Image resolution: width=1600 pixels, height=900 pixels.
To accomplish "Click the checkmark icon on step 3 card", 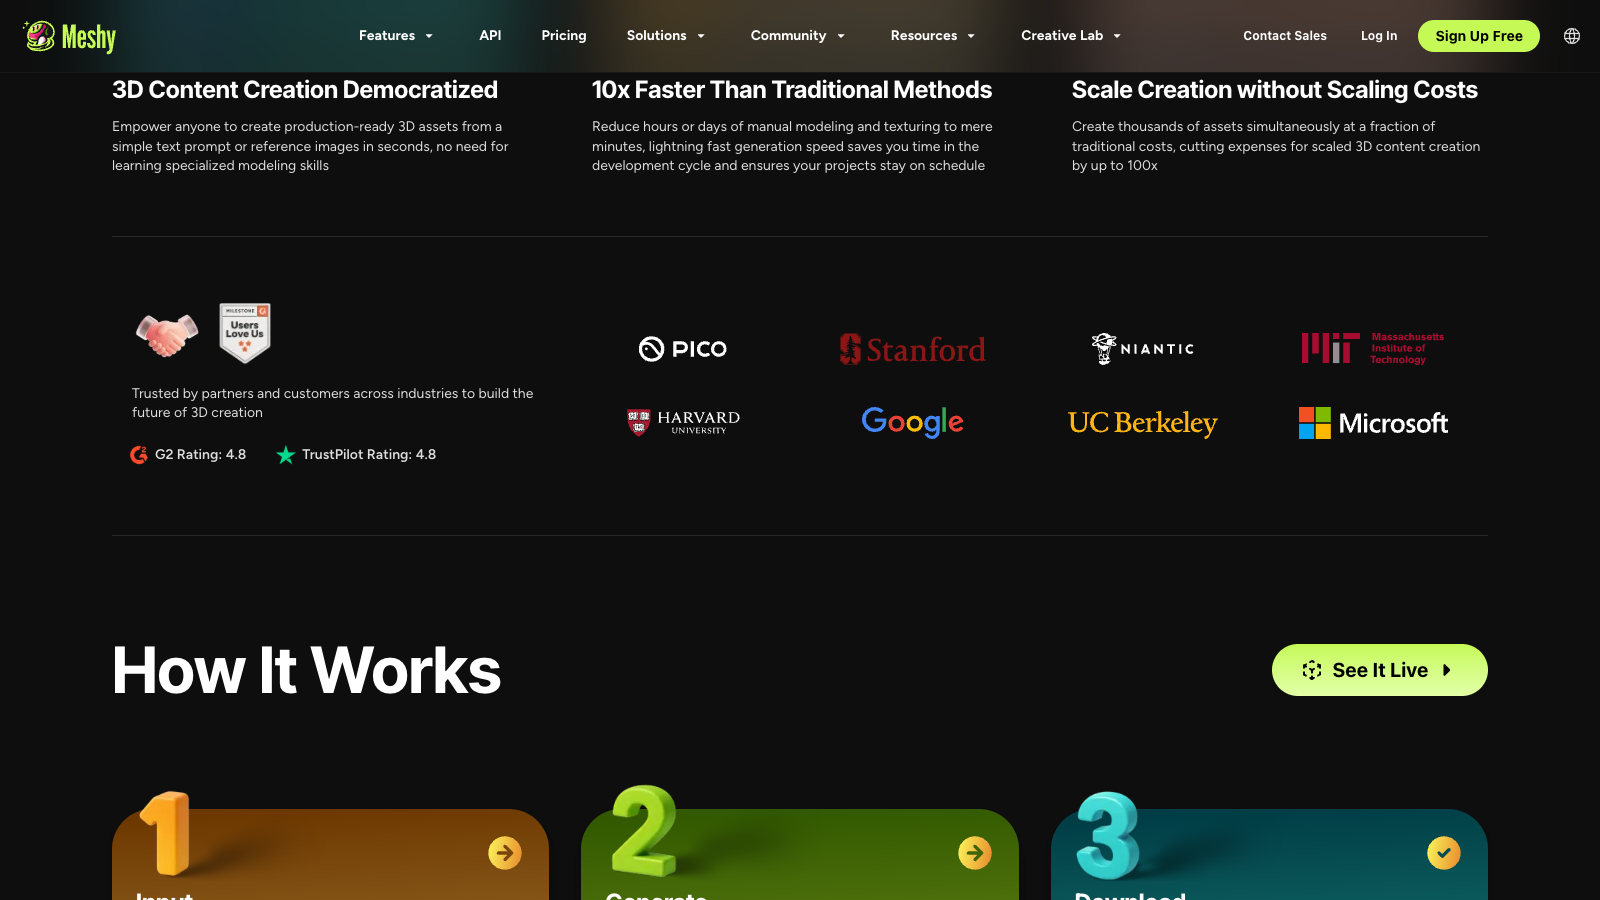I will pos(1444,853).
